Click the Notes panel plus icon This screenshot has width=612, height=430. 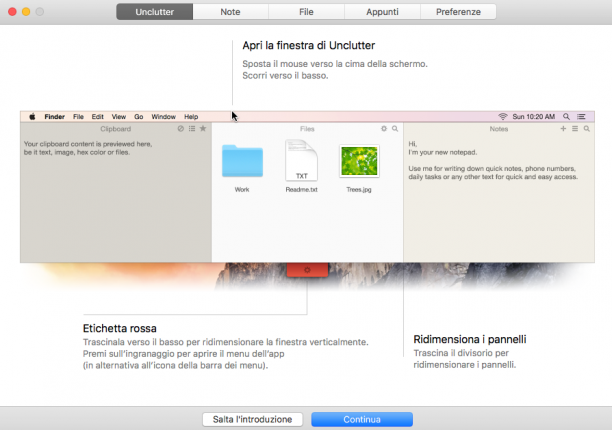pyautogui.click(x=563, y=128)
